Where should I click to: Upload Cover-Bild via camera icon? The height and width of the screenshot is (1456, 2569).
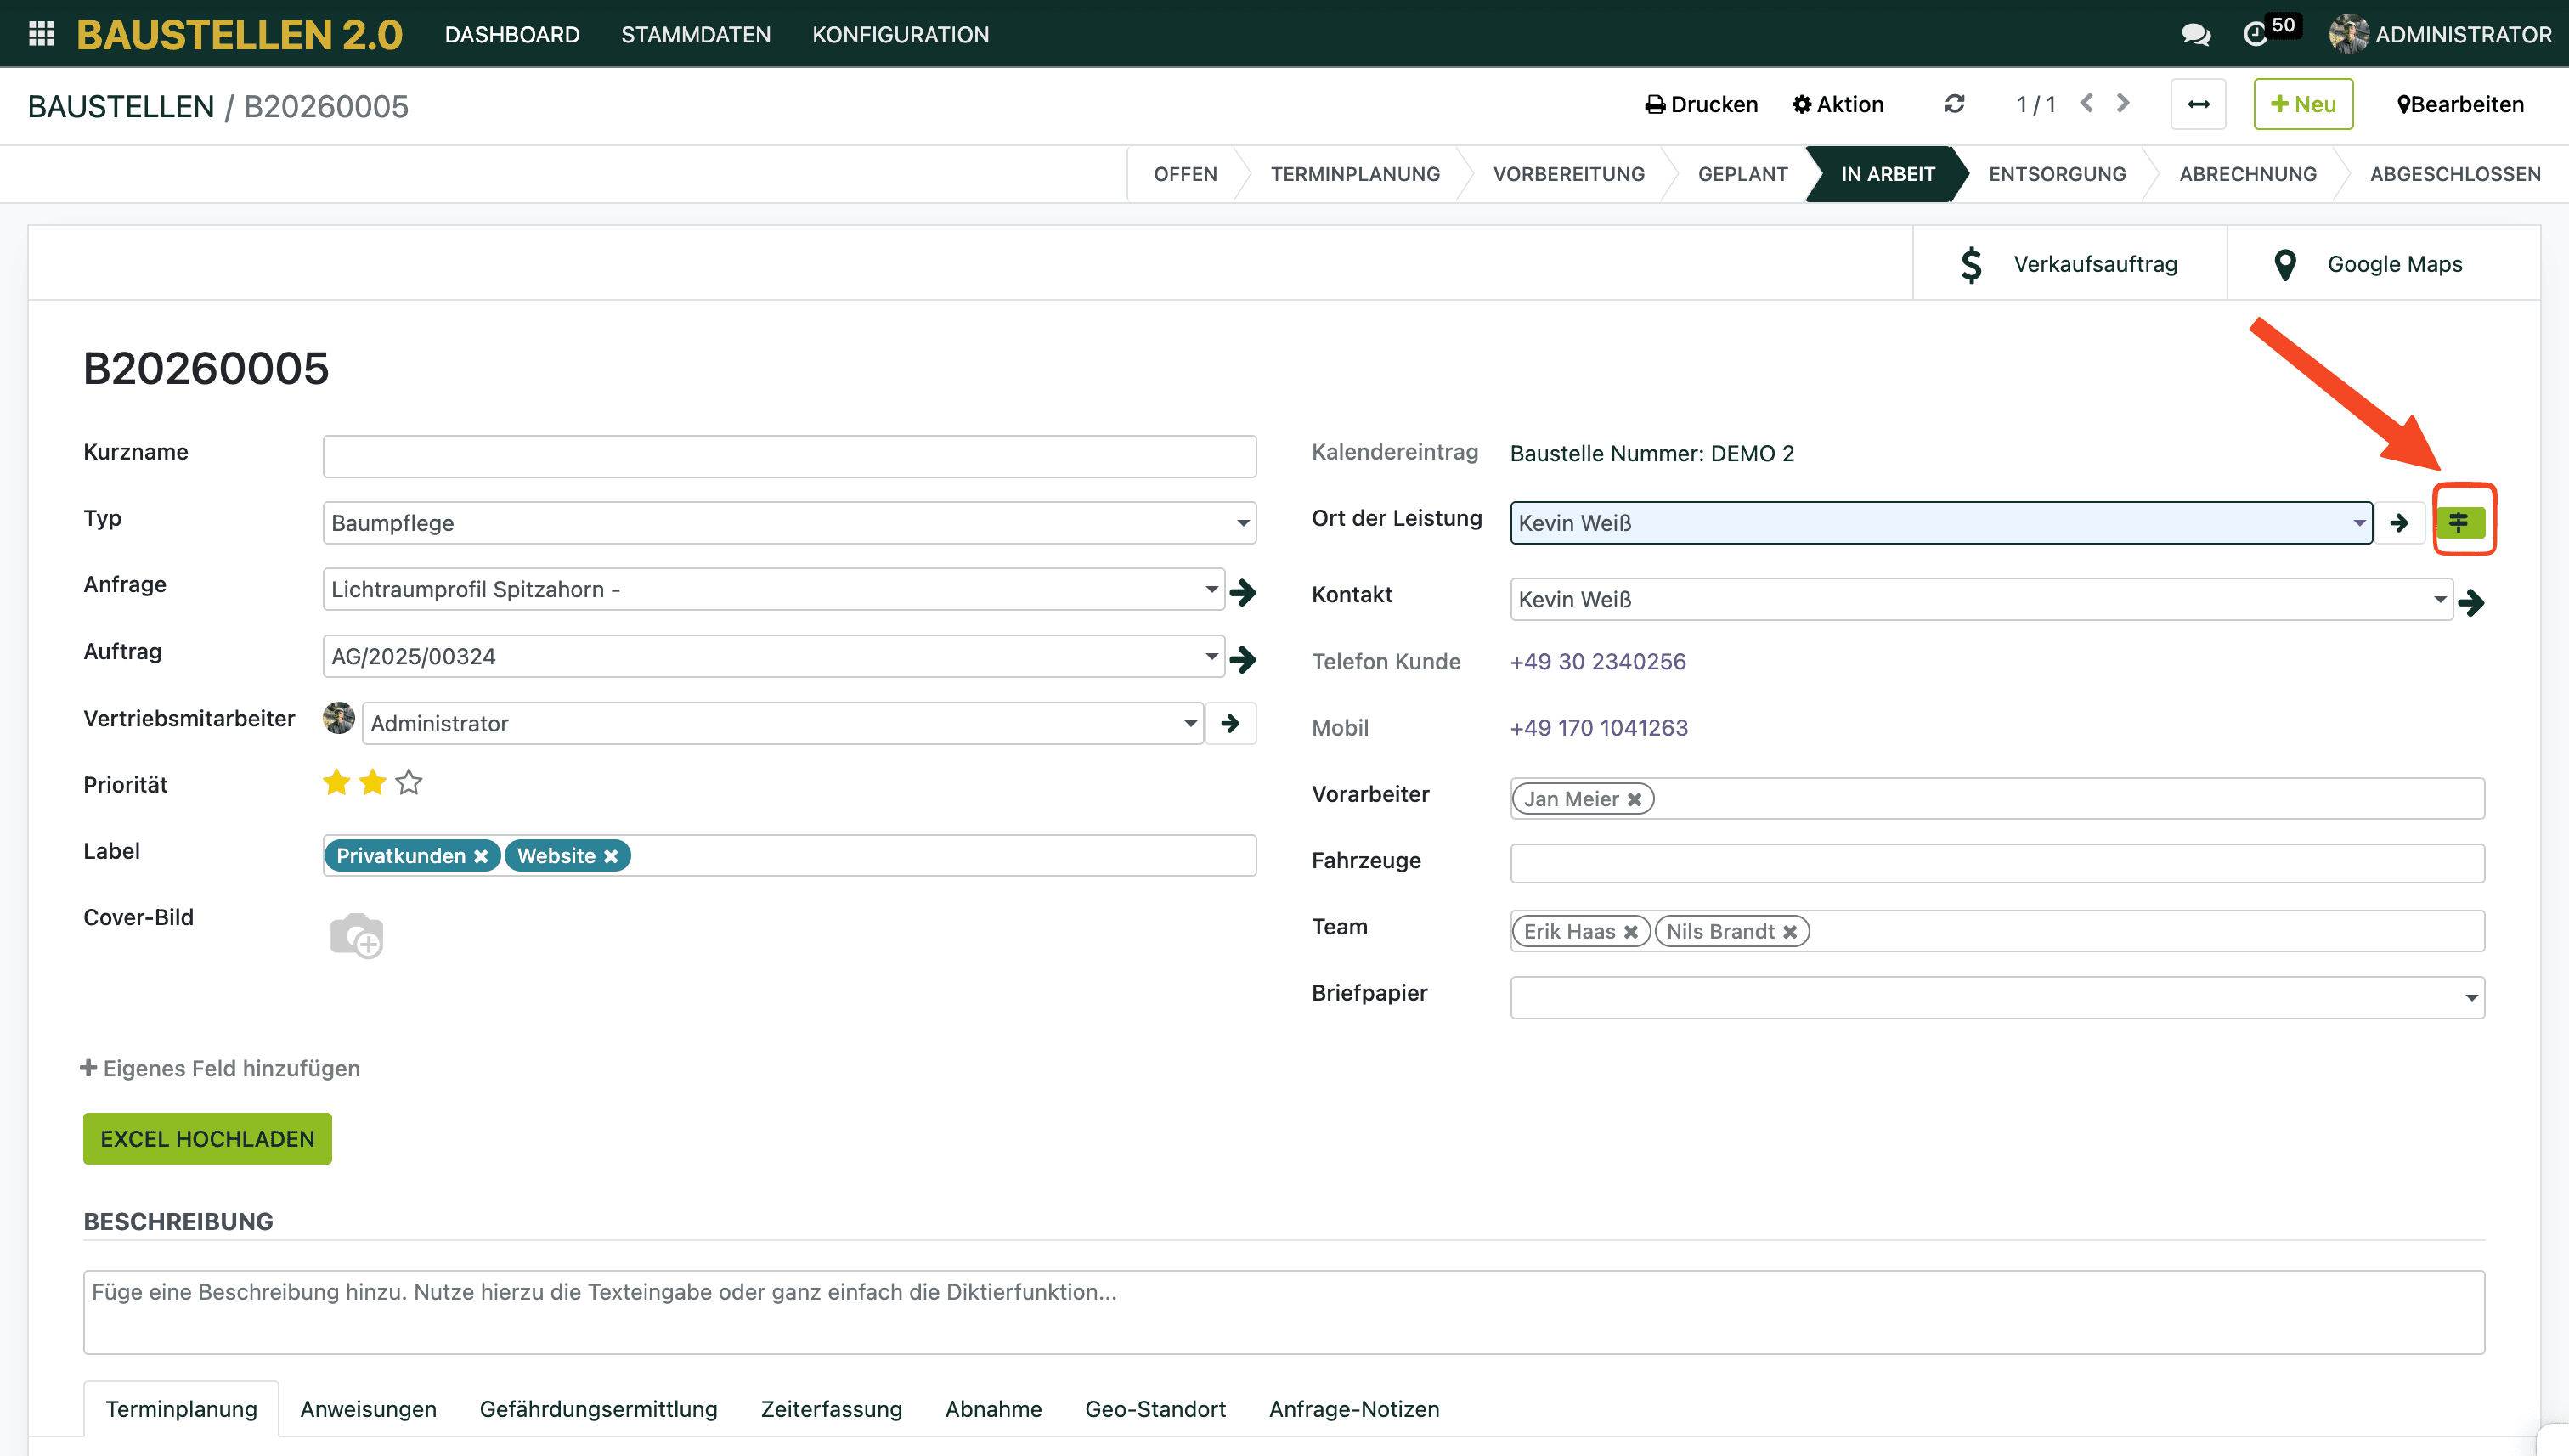pyautogui.click(x=356, y=935)
